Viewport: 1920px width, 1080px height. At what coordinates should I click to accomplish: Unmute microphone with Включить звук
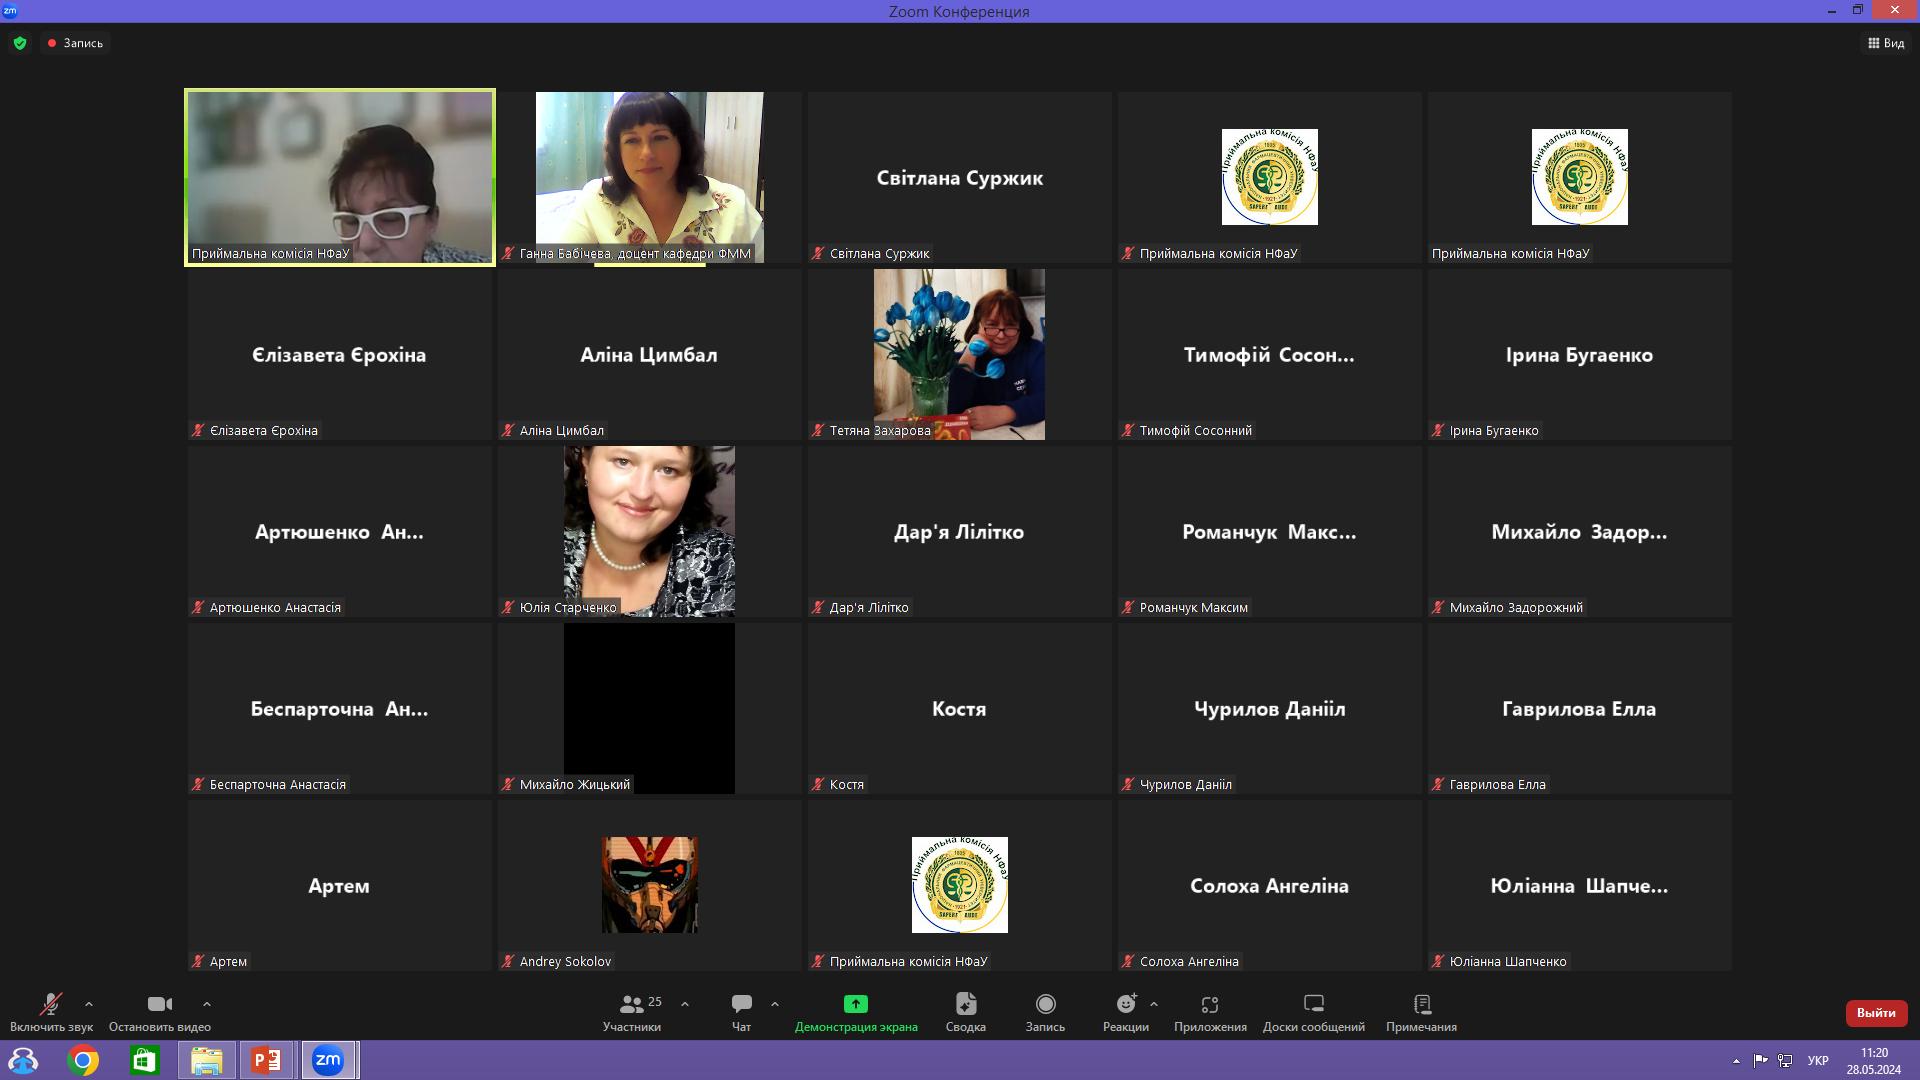[x=51, y=1012]
